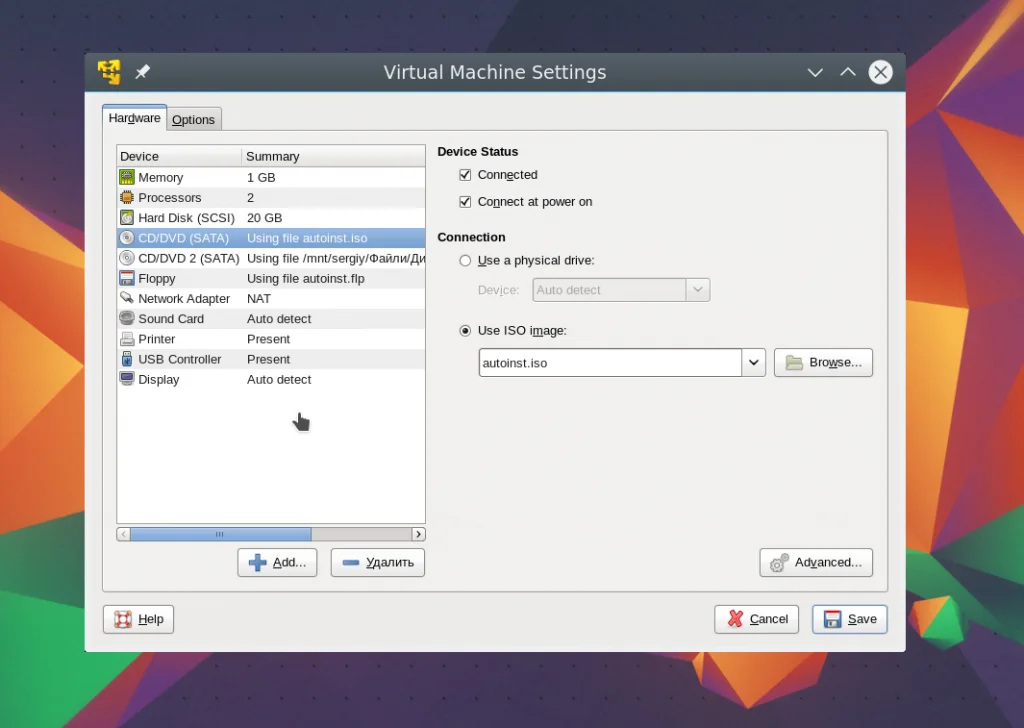
Task: Click the device list horizontal scrollbar
Action: point(220,534)
